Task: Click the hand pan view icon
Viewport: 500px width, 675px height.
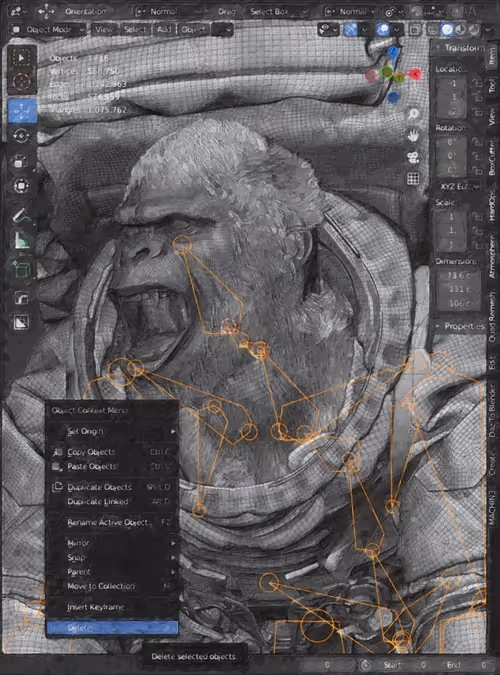Action: 413,136
